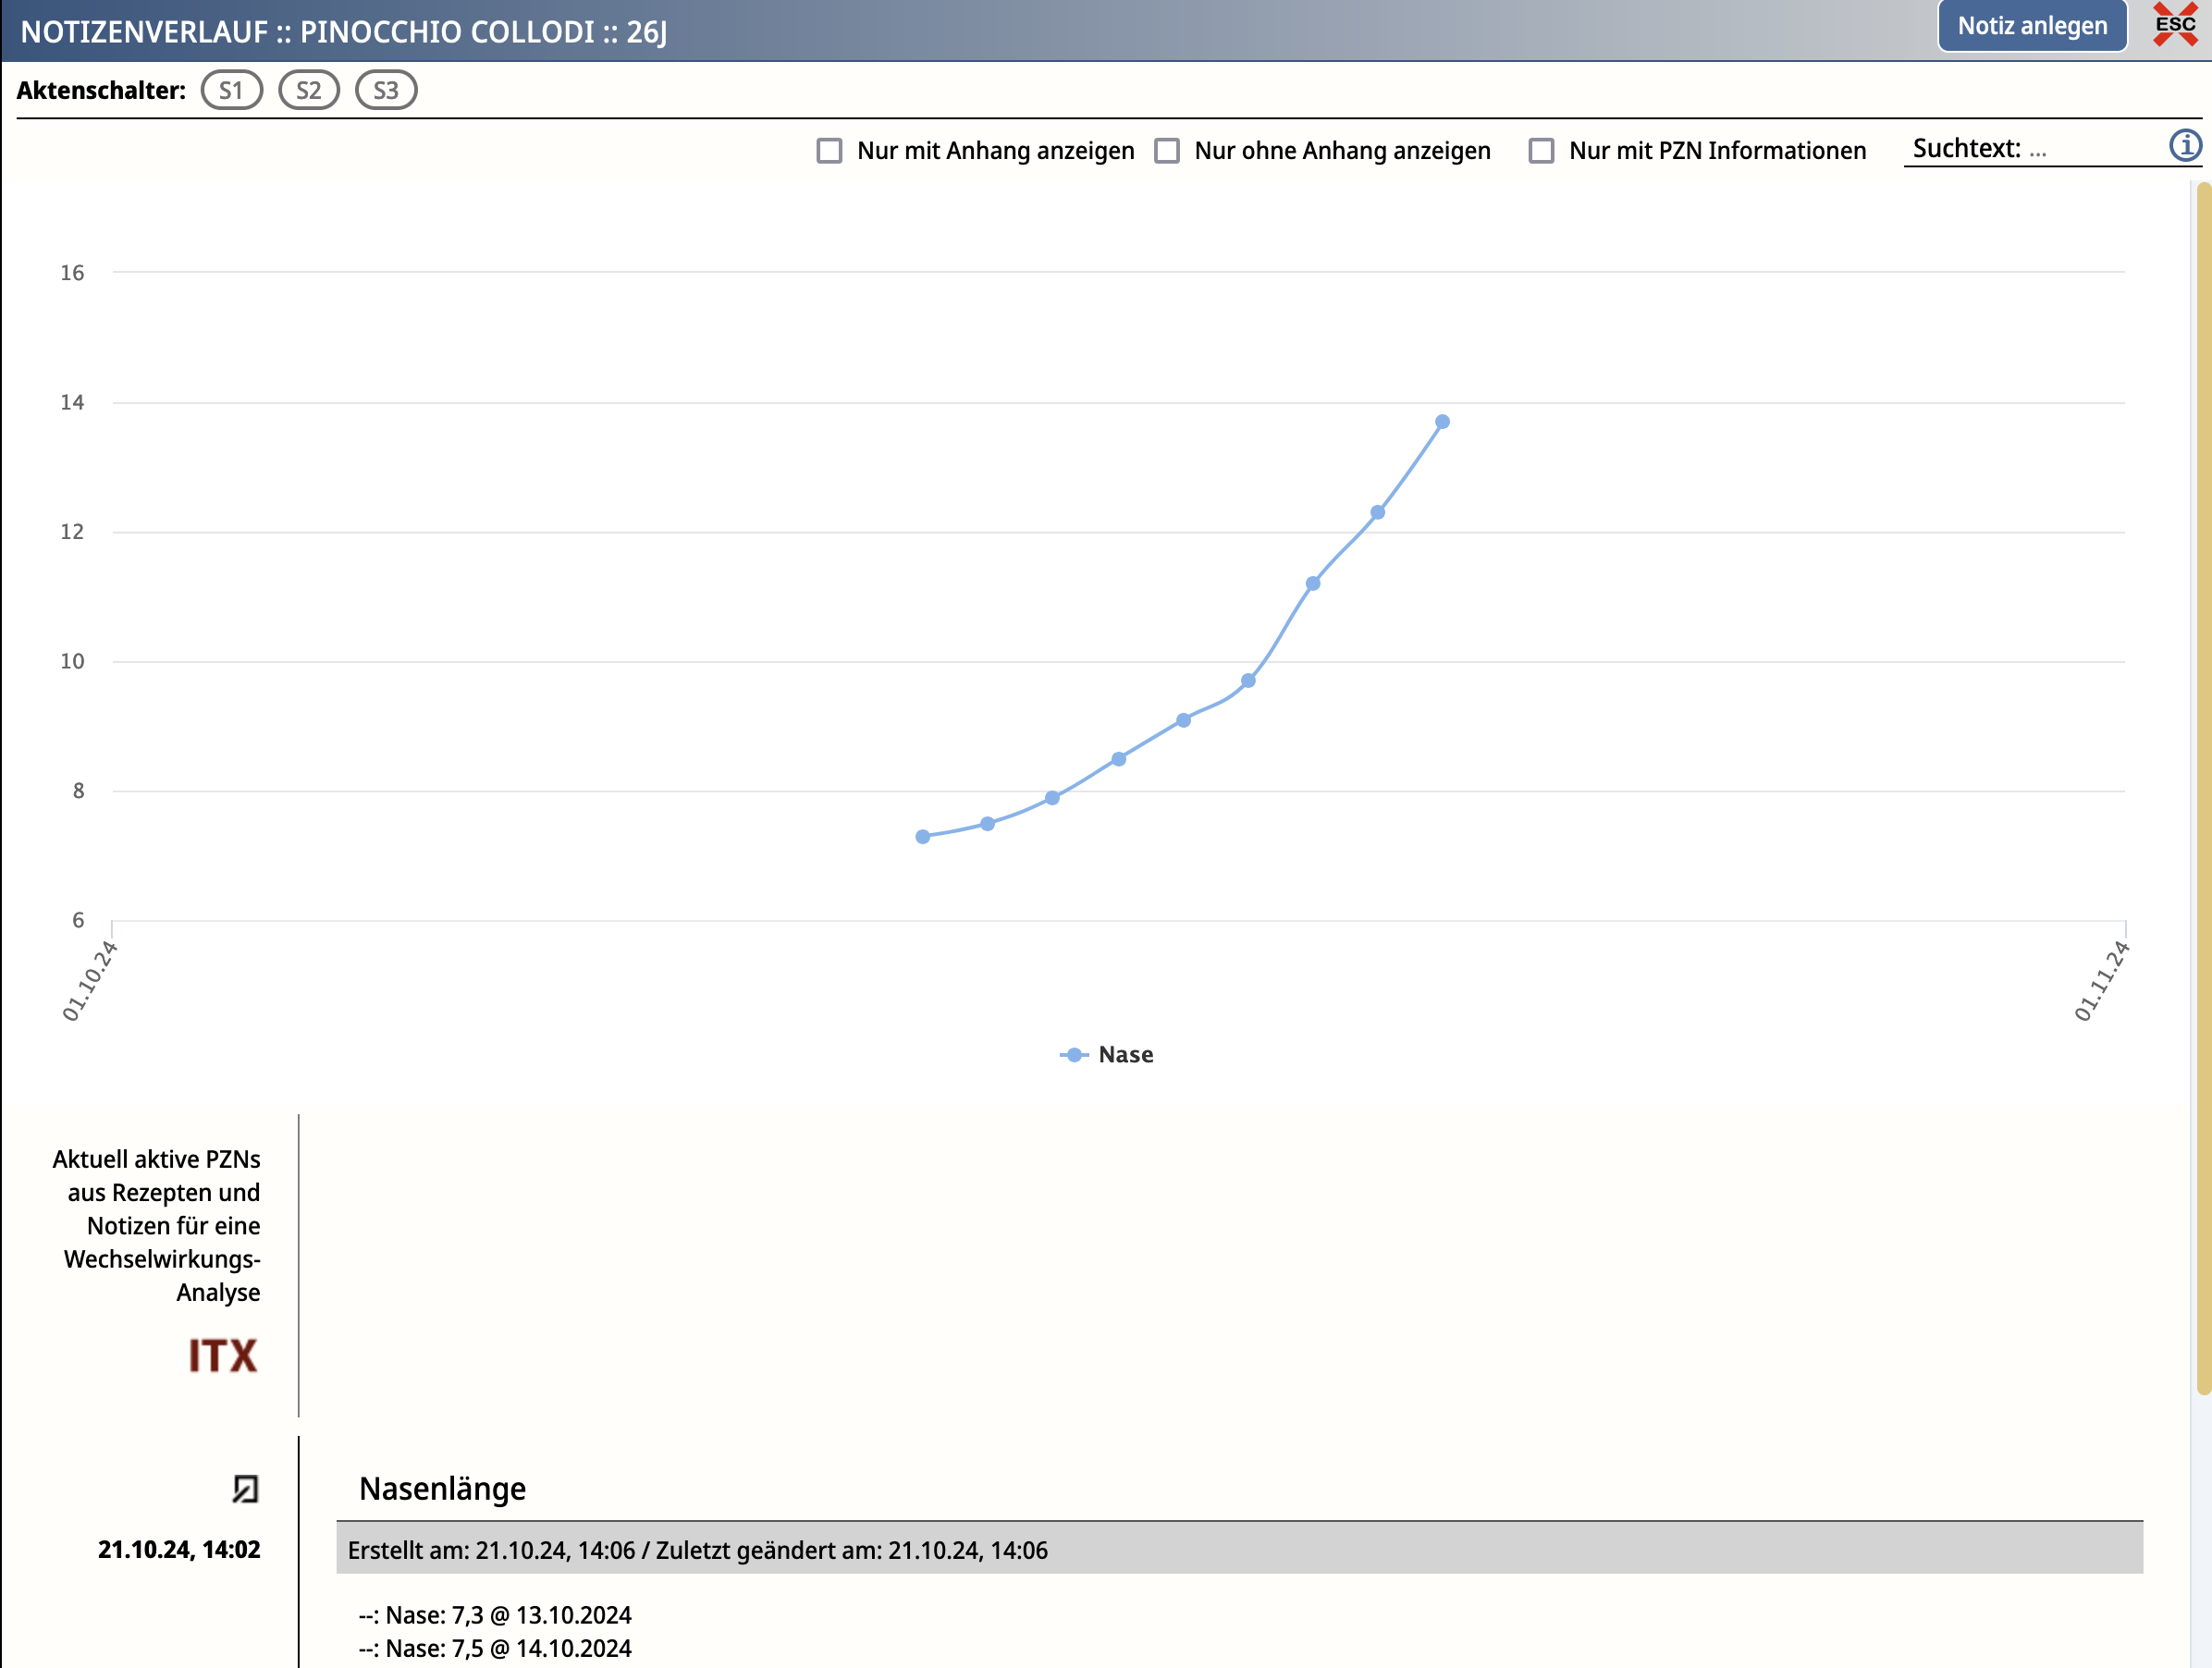Click the Notizenverlauf title header

click(344, 32)
